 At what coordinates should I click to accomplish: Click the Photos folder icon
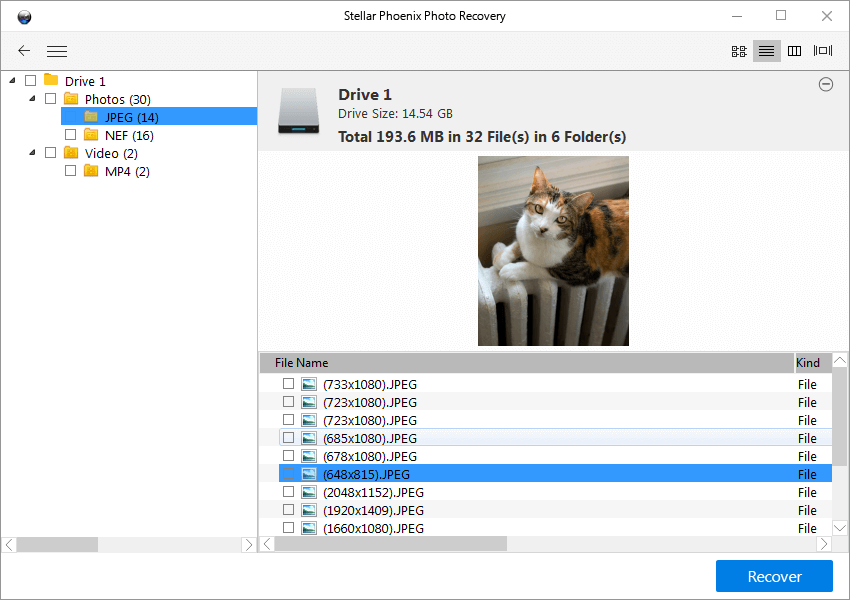(71, 98)
